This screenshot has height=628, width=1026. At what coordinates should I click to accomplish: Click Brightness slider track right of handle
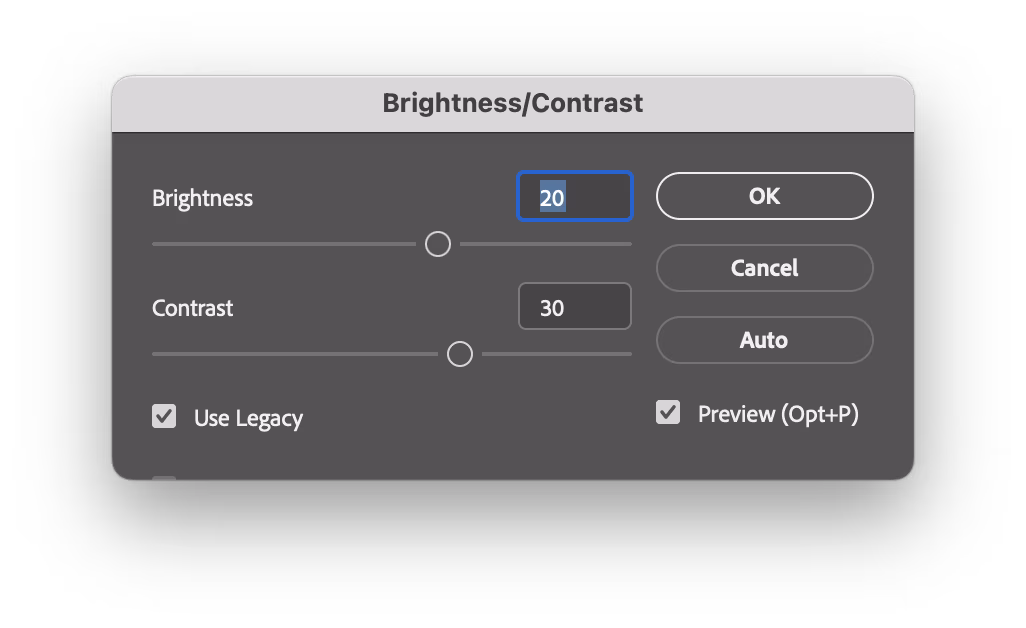point(546,244)
